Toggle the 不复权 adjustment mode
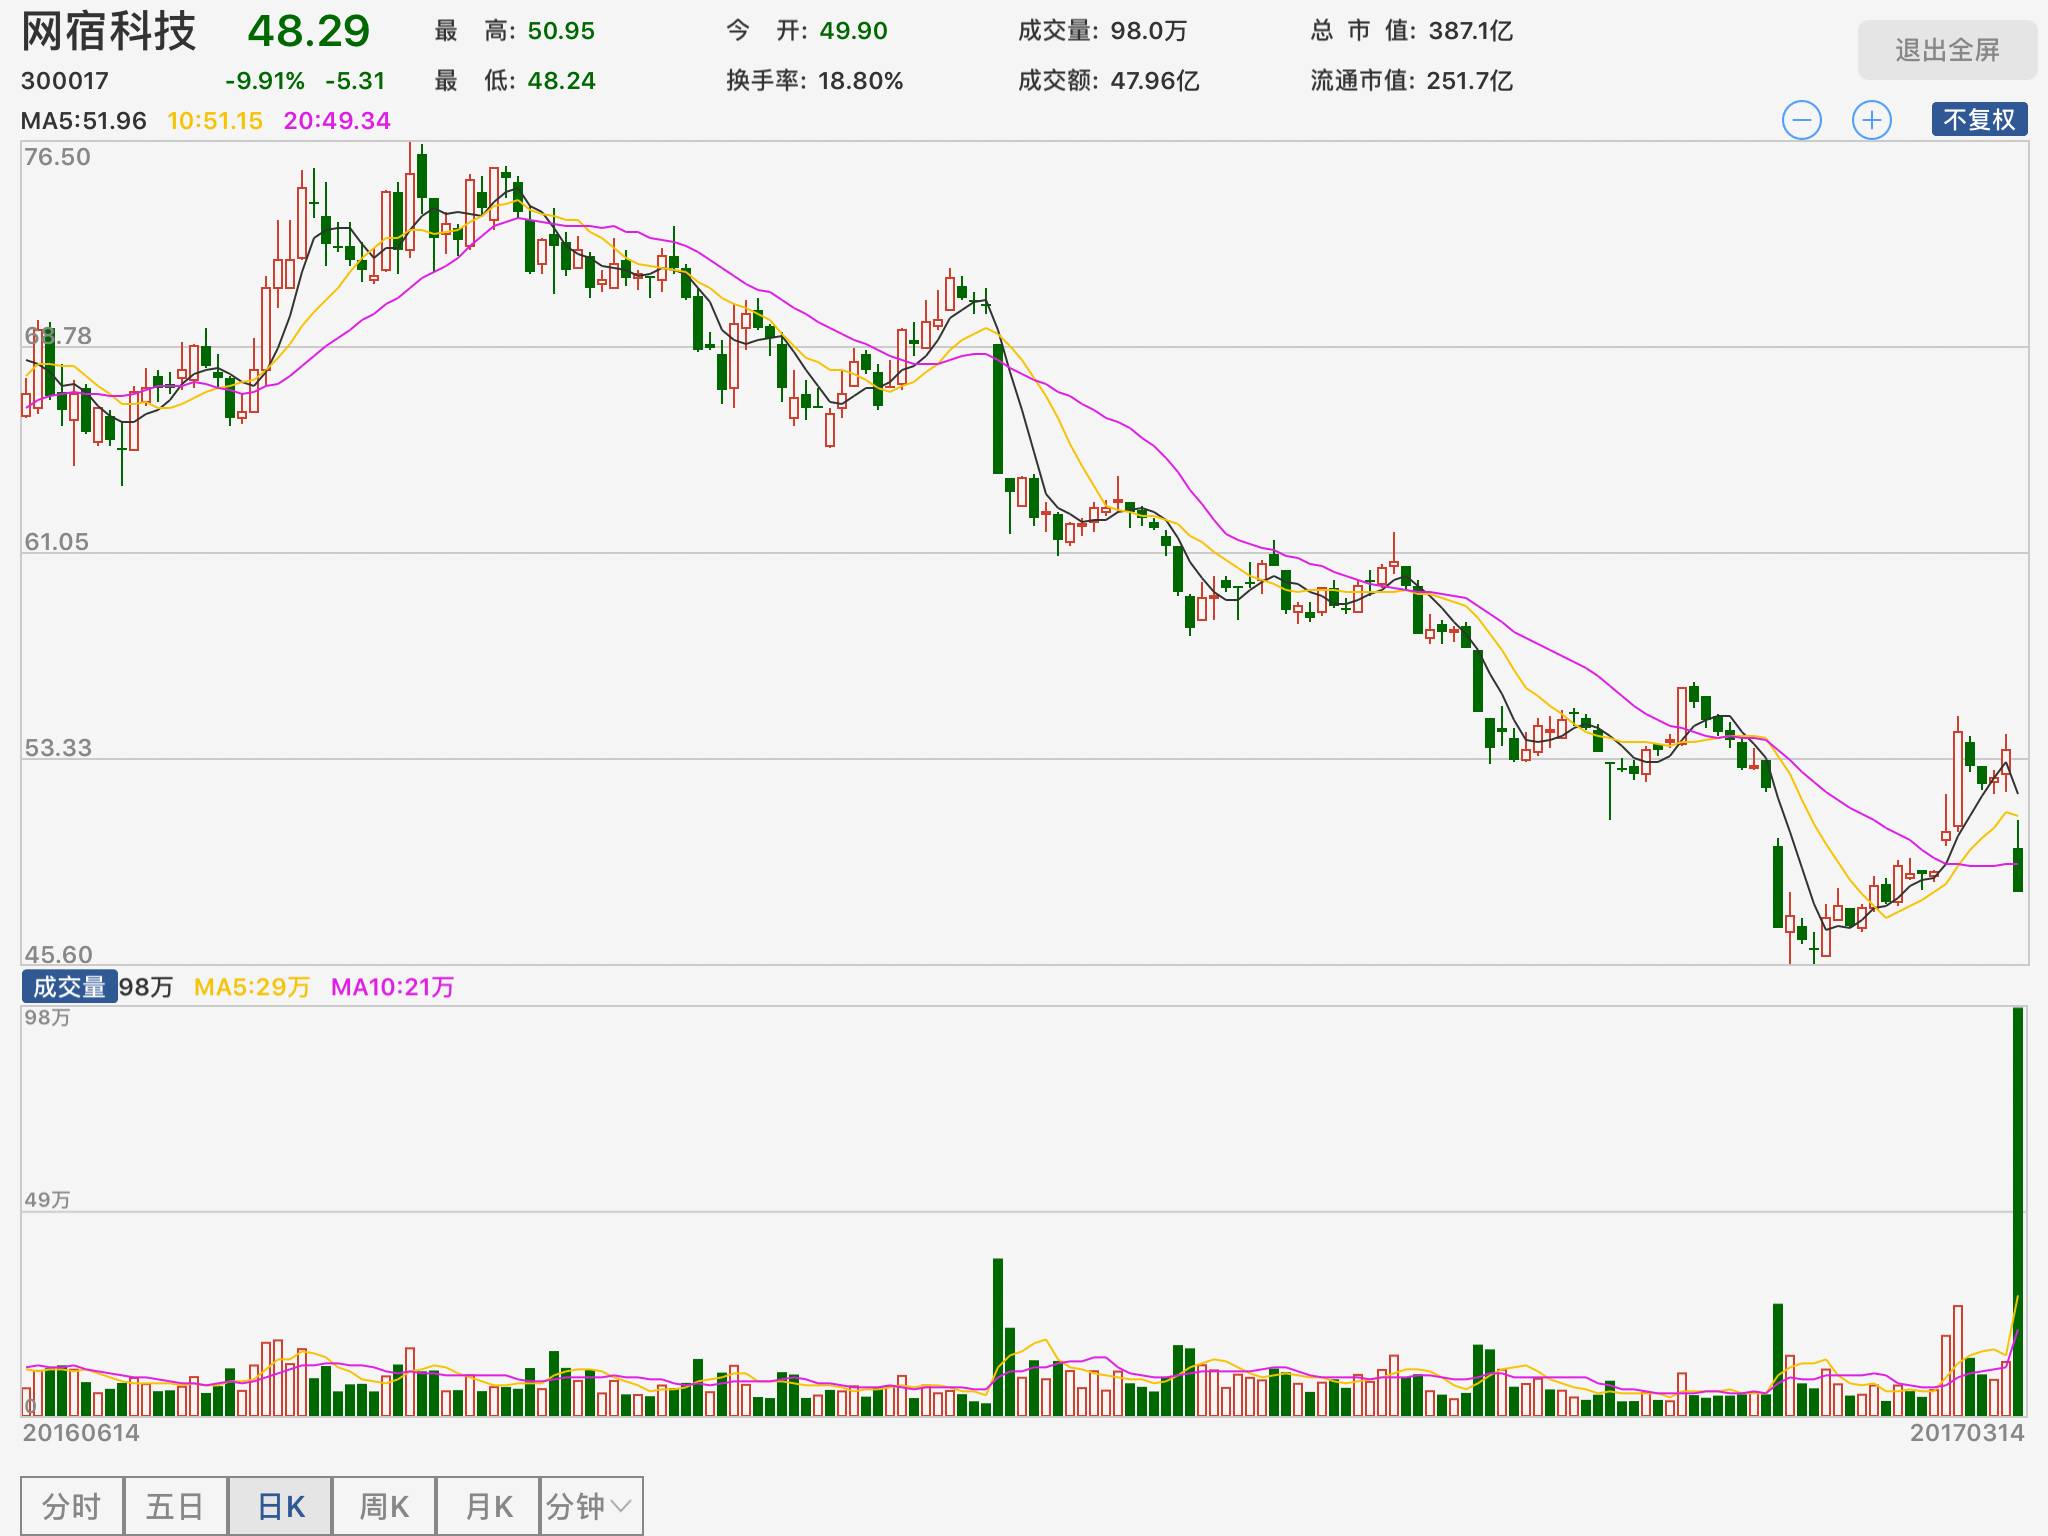This screenshot has width=2048, height=1536. click(x=1979, y=120)
